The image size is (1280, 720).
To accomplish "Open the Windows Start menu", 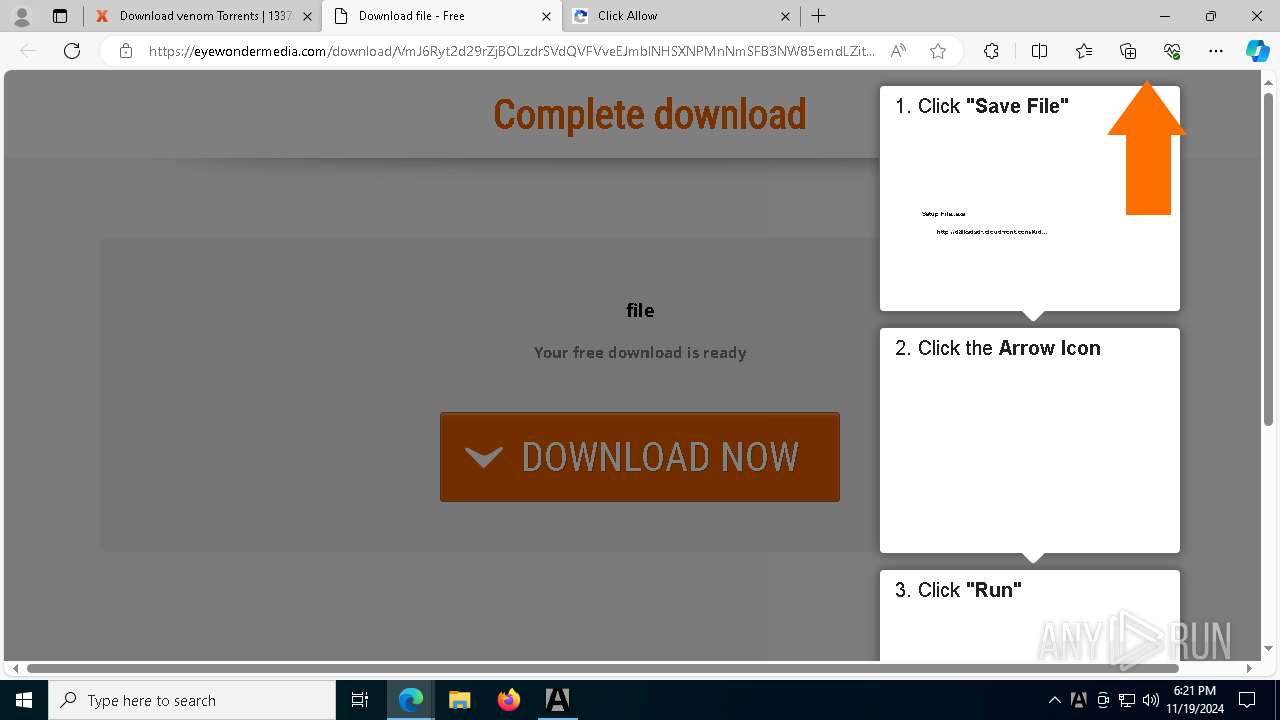I will 24,700.
